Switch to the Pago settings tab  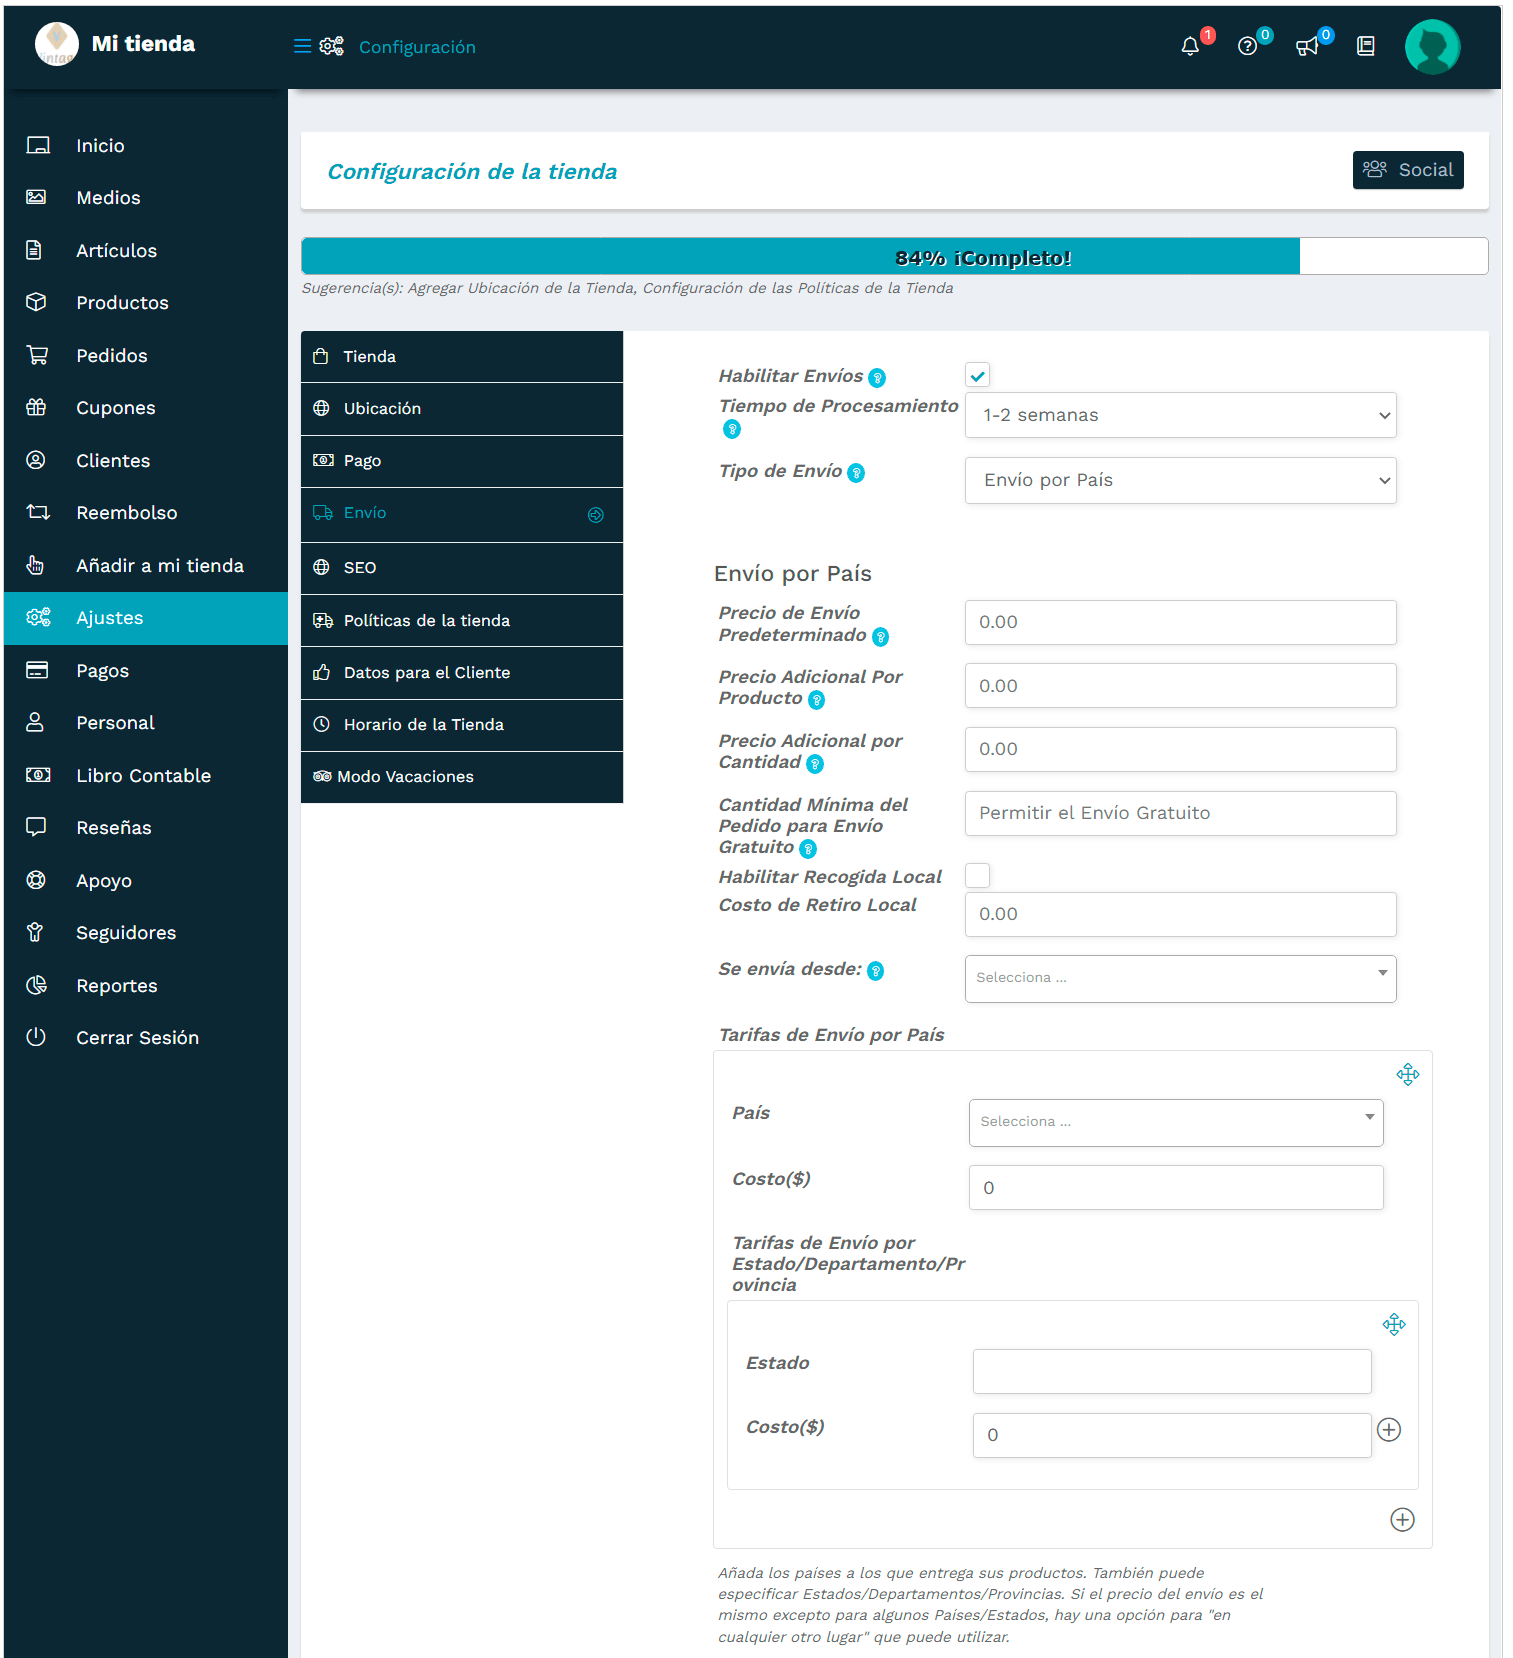click(462, 460)
